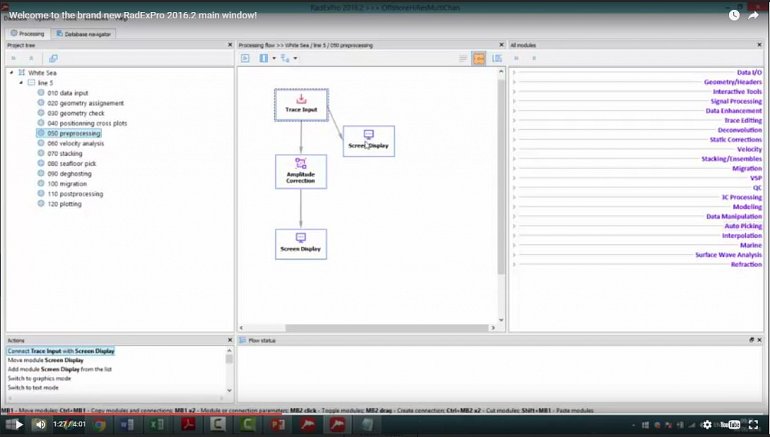Open Word from the taskbar

[x=127, y=425]
